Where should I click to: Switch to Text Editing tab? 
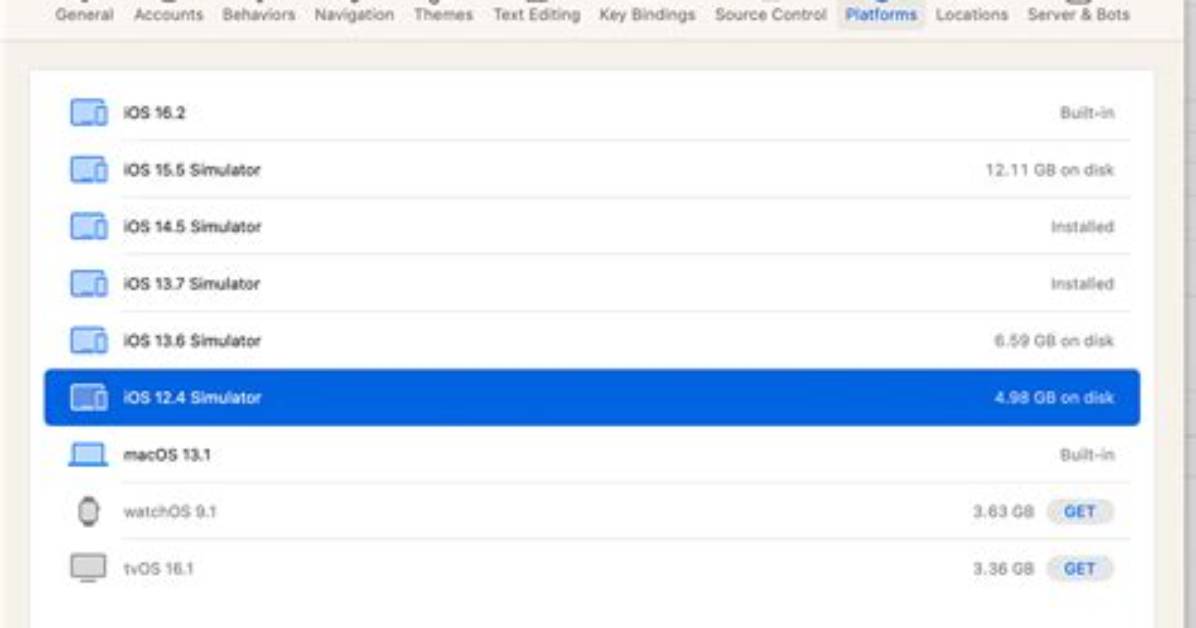(x=536, y=14)
